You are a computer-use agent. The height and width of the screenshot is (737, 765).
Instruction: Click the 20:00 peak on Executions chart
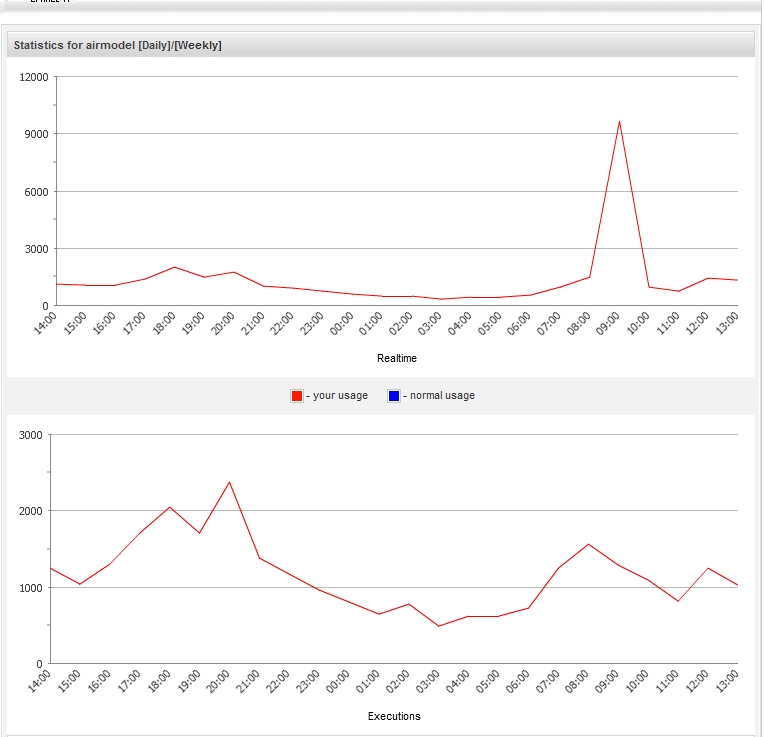229,482
